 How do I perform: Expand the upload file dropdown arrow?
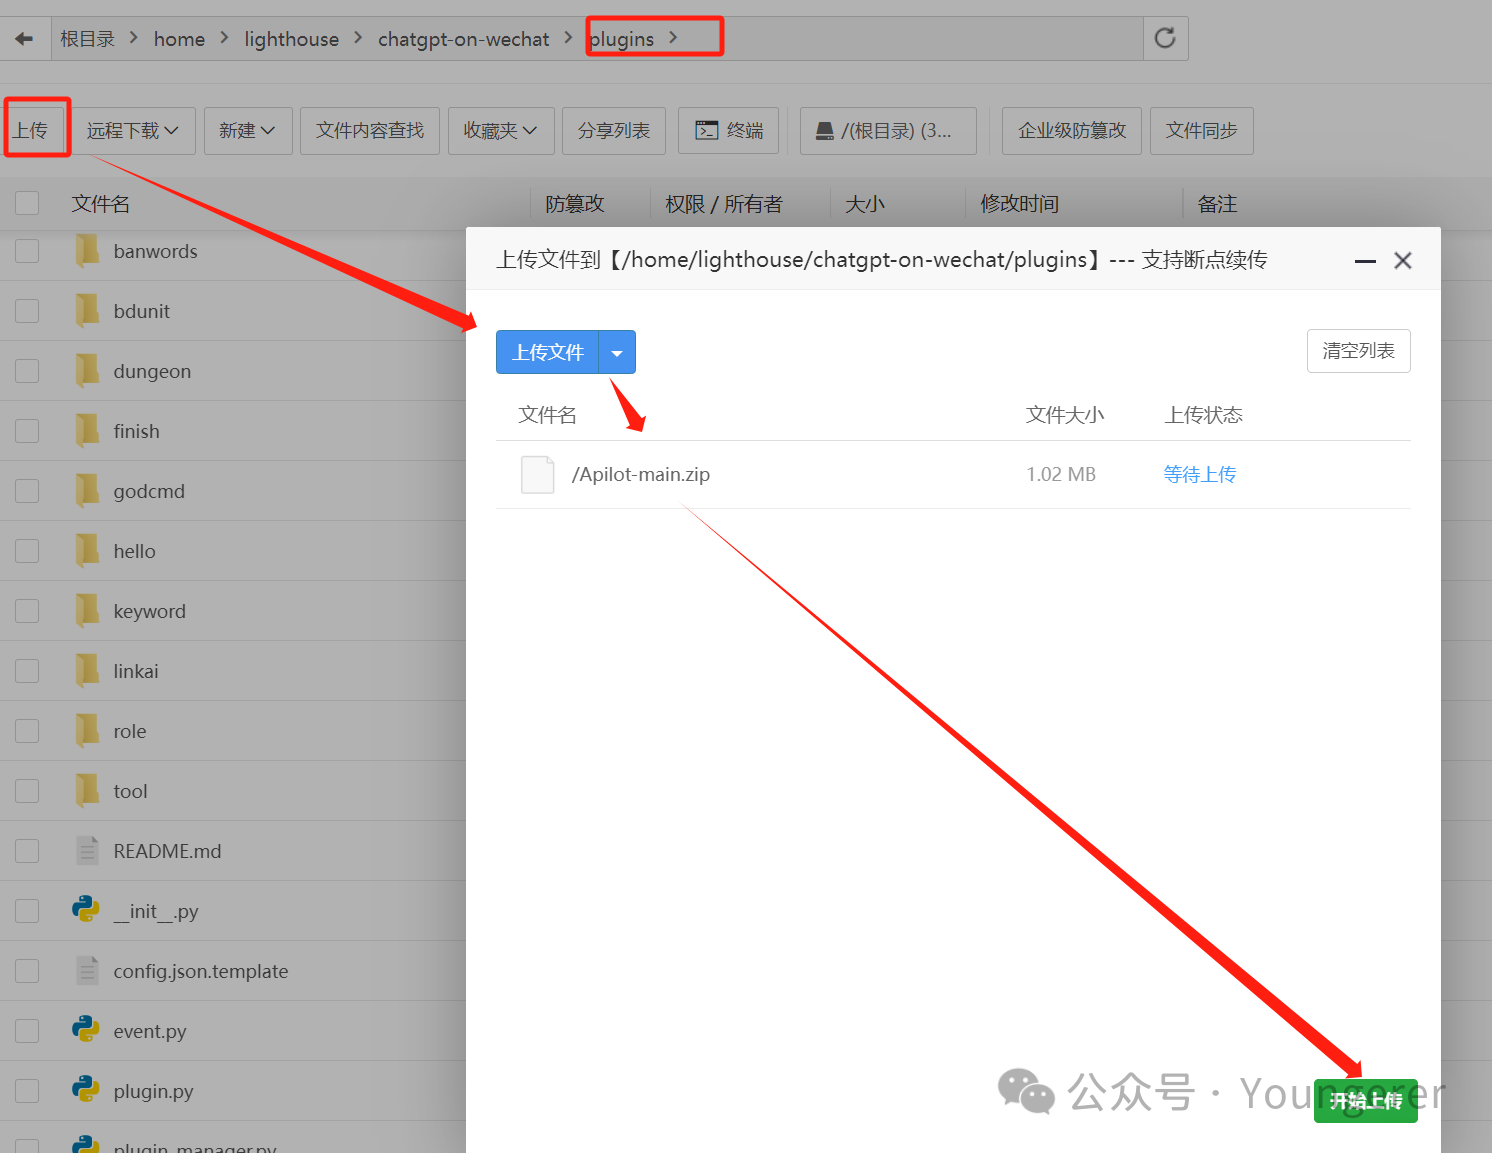617,353
